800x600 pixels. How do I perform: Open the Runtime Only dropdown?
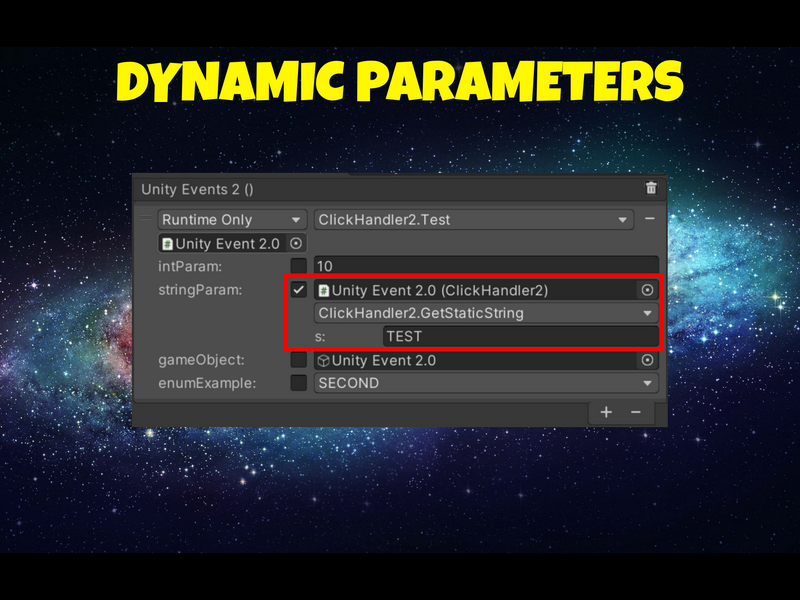(233, 220)
